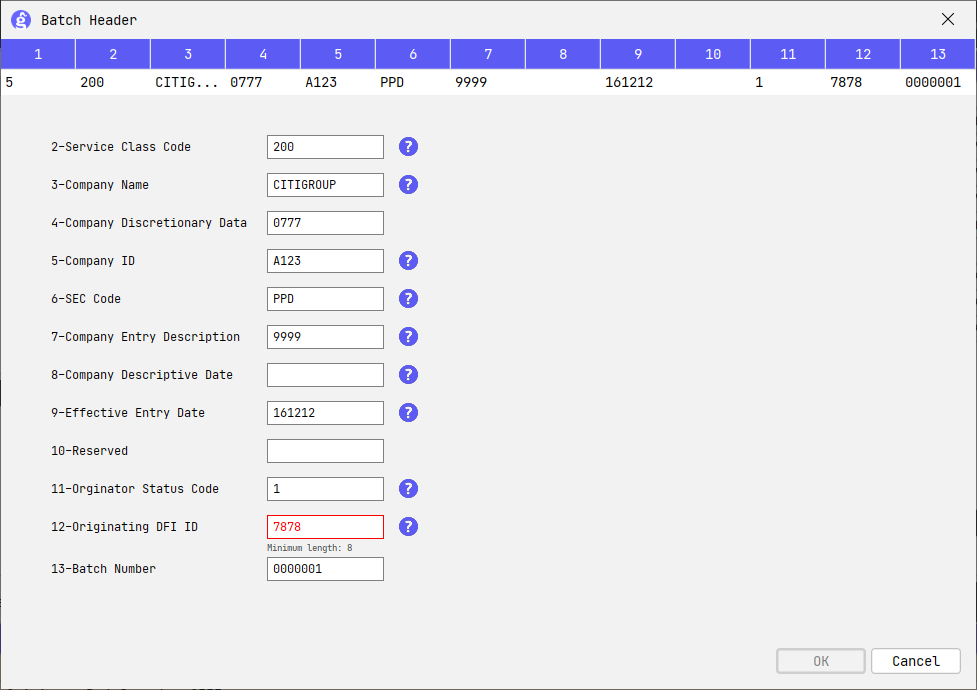Open help for SEC Code field
The height and width of the screenshot is (690, 977).
point(408,298)
